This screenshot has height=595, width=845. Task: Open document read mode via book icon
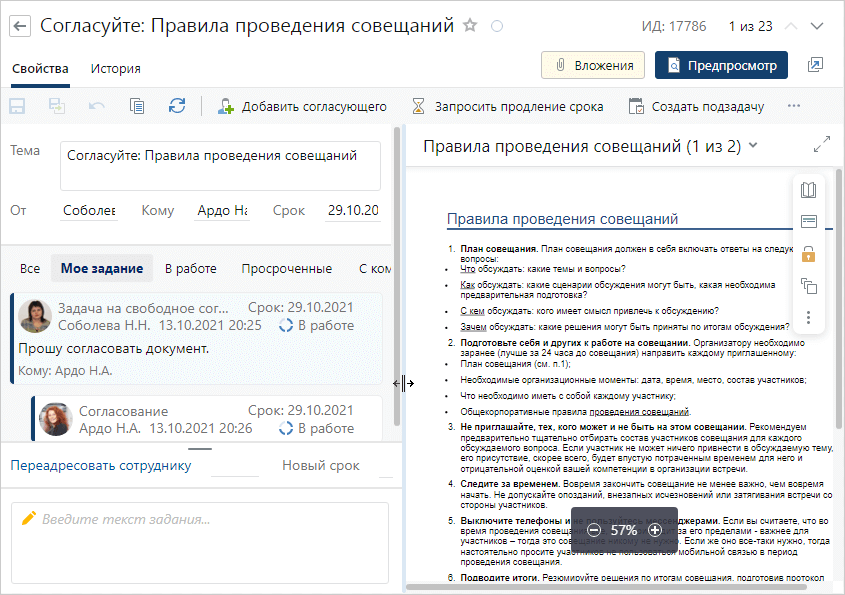click(807, 190)
